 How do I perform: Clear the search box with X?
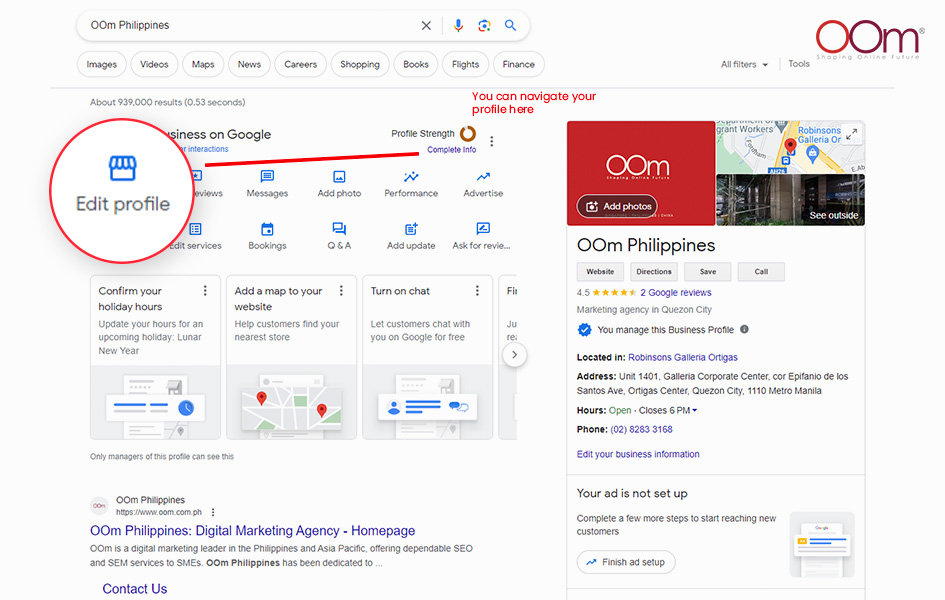pyautogui.click(x=426, y=25)
